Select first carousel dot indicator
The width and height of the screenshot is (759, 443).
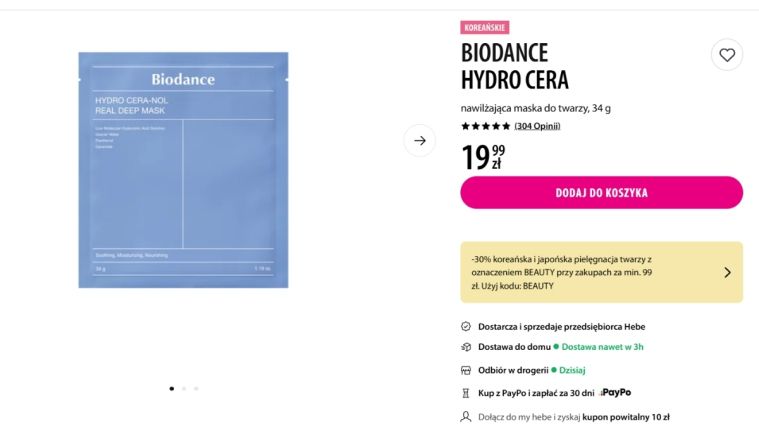tap(172, 388)
